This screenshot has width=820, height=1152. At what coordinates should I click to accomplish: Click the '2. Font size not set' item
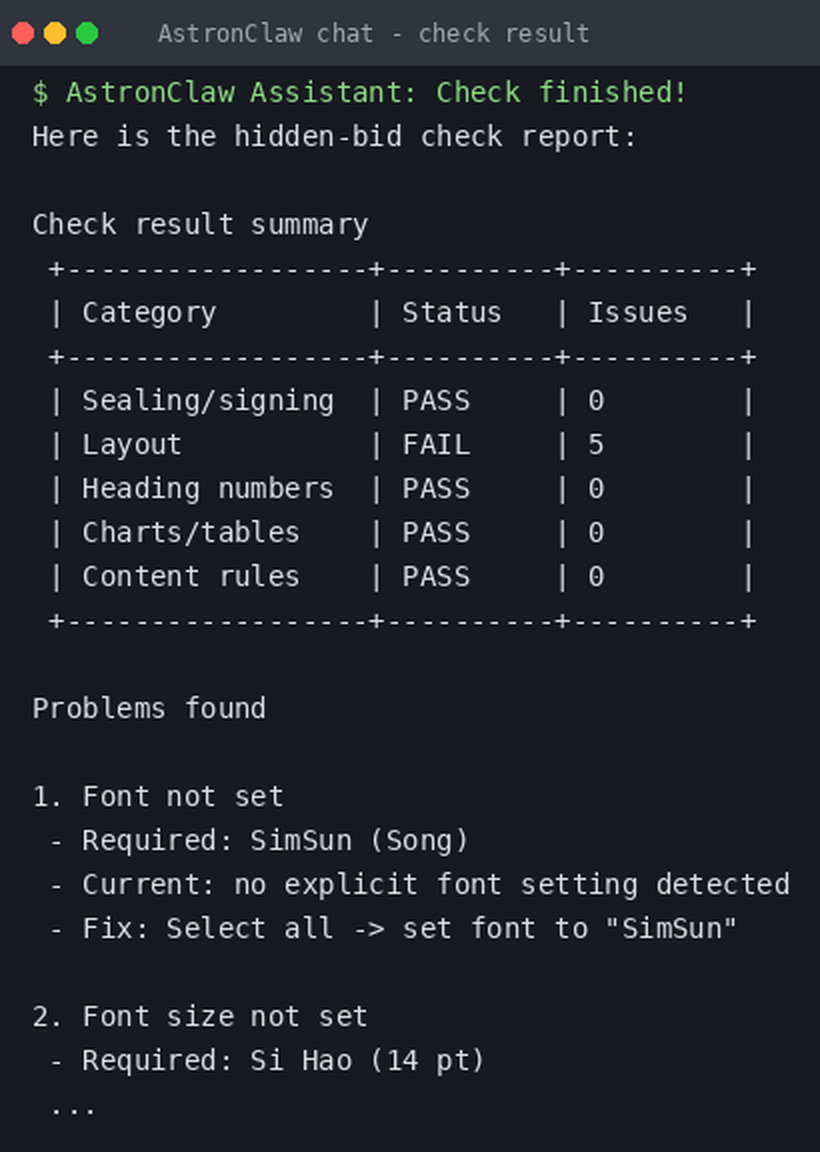pos(200,1017)
